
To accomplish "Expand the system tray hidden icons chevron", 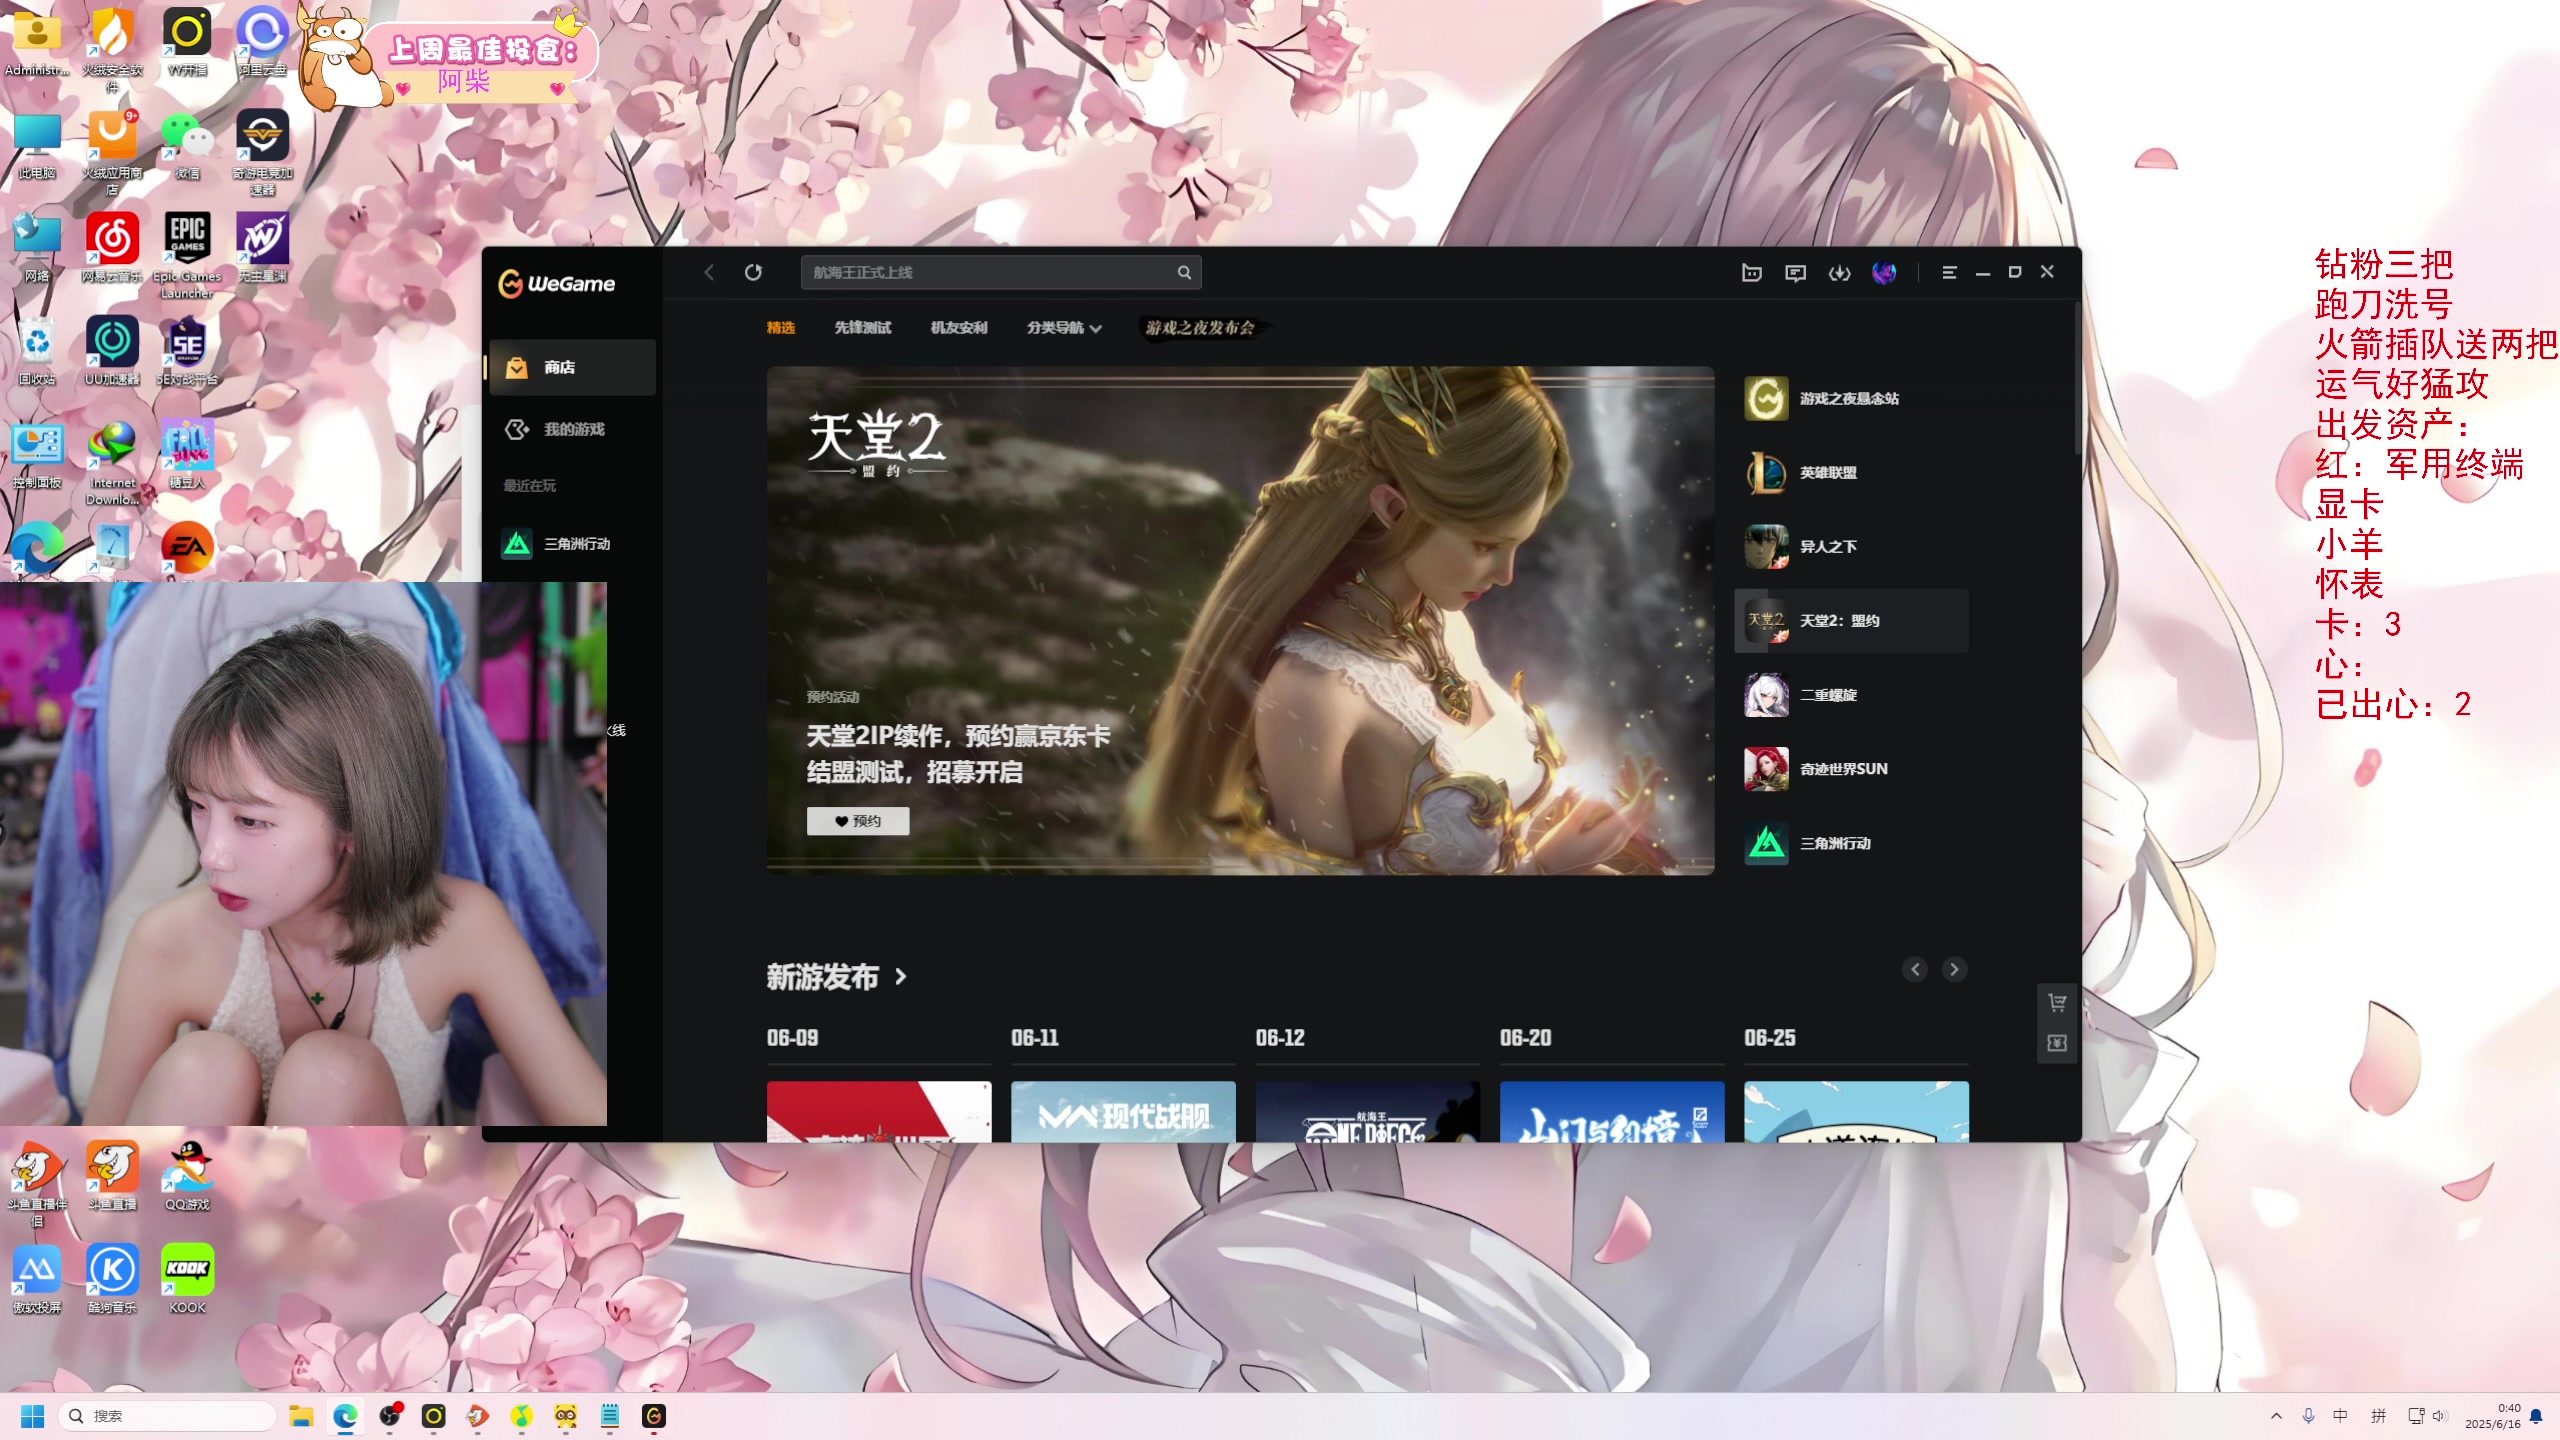I will pyautogui.click(x=2276, y=1416).
